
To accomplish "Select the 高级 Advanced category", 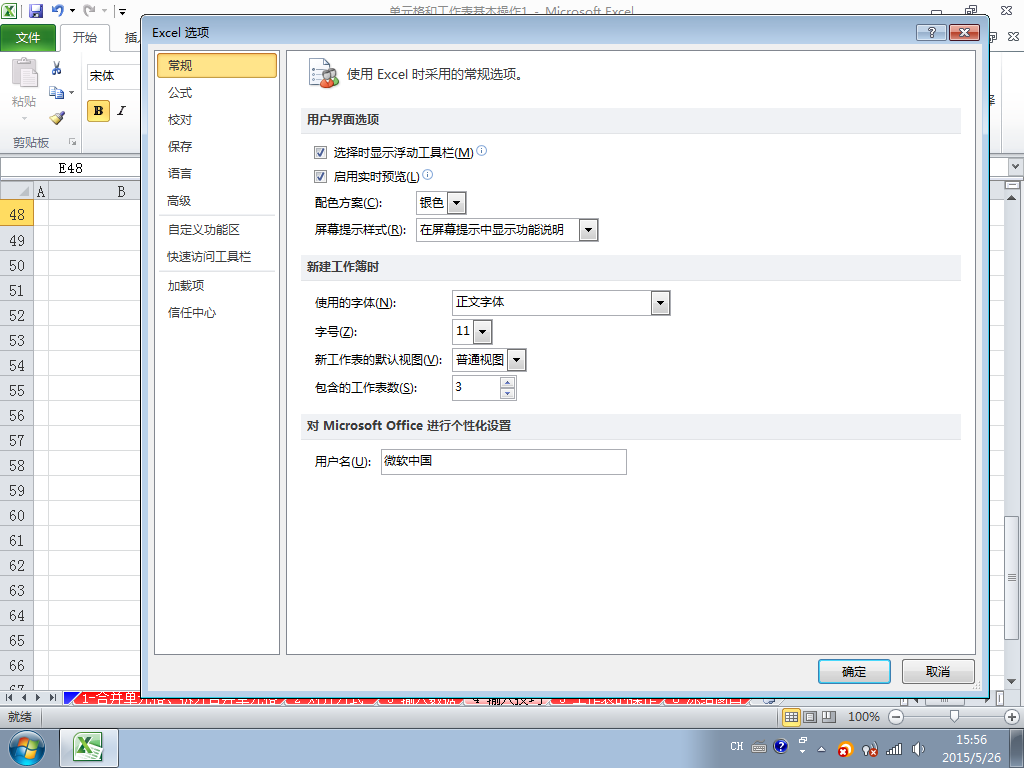I will tap(217, 201).
